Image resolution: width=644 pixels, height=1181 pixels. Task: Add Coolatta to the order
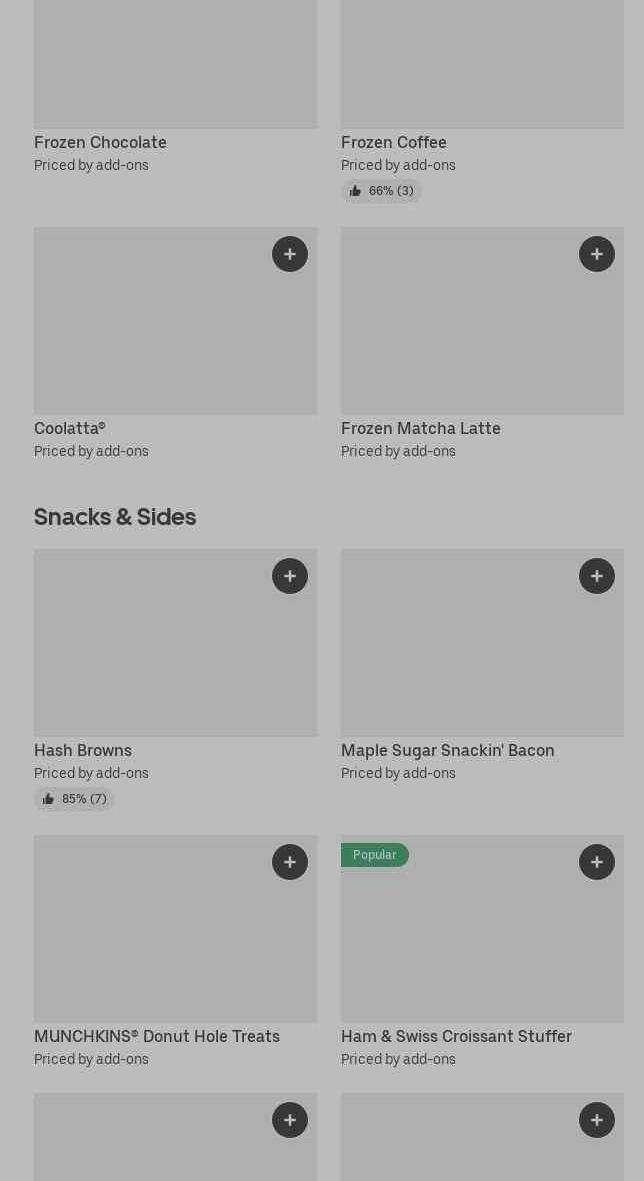tap(290, 254)
